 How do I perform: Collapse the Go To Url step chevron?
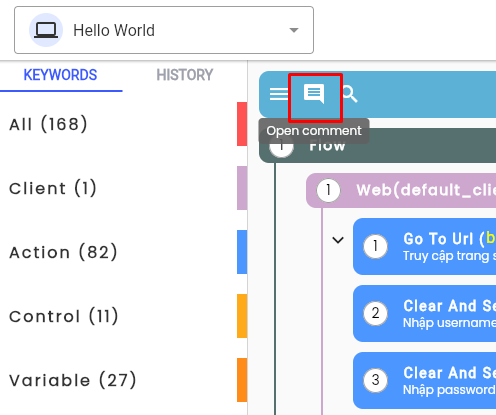point(338,240)
